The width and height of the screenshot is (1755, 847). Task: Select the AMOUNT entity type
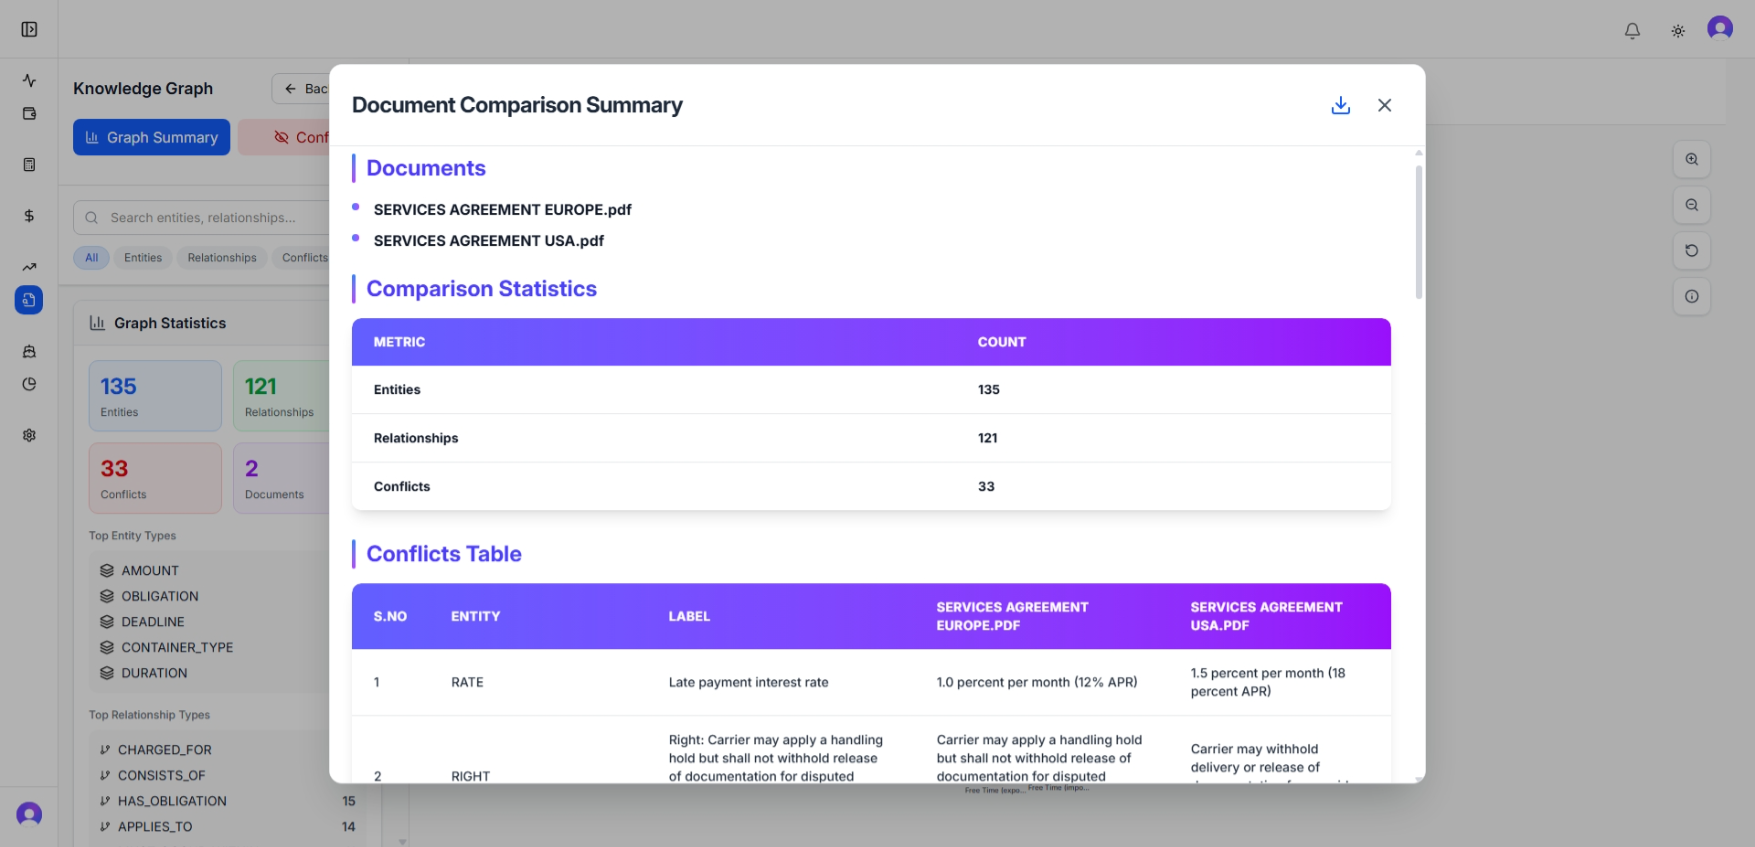150,571
